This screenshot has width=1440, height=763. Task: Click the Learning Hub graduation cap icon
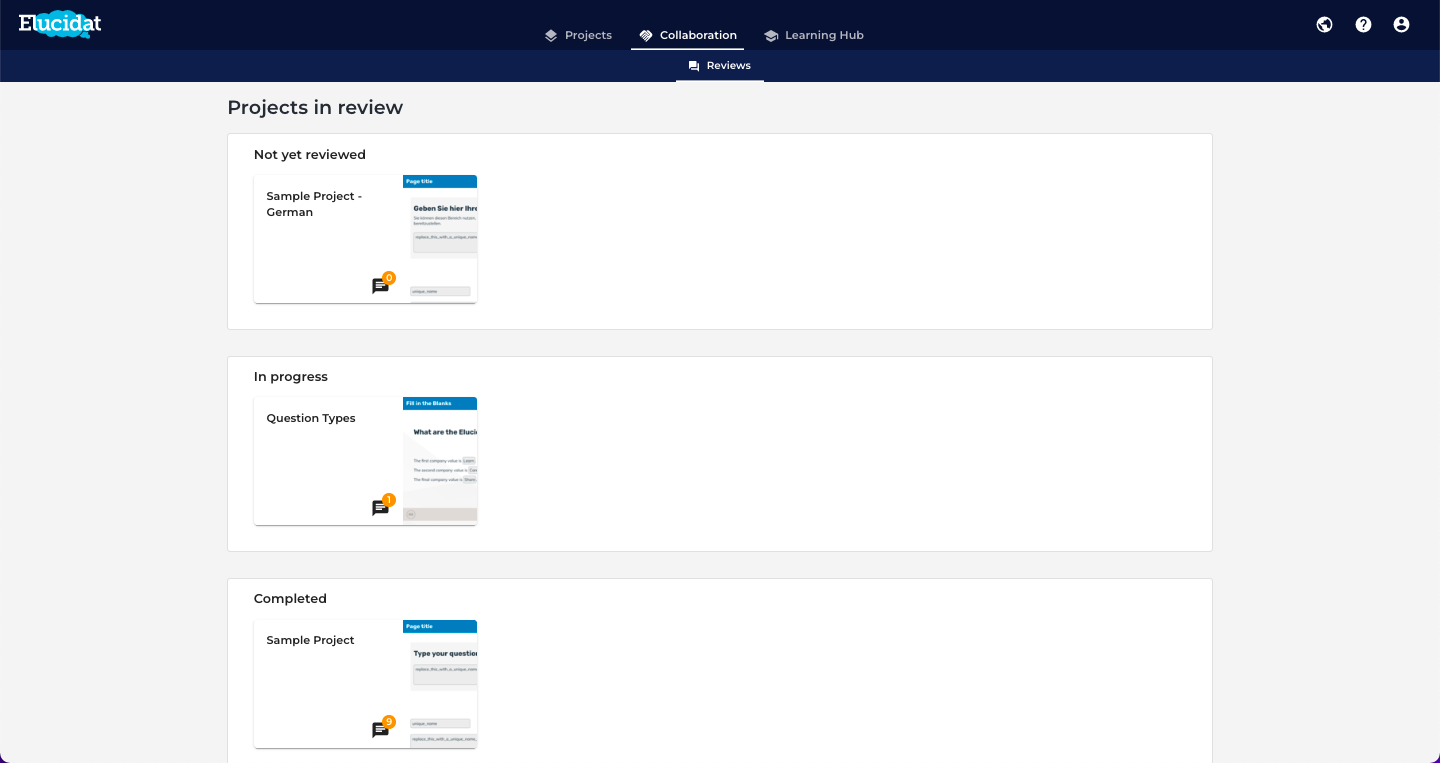[x=771, y=35]
